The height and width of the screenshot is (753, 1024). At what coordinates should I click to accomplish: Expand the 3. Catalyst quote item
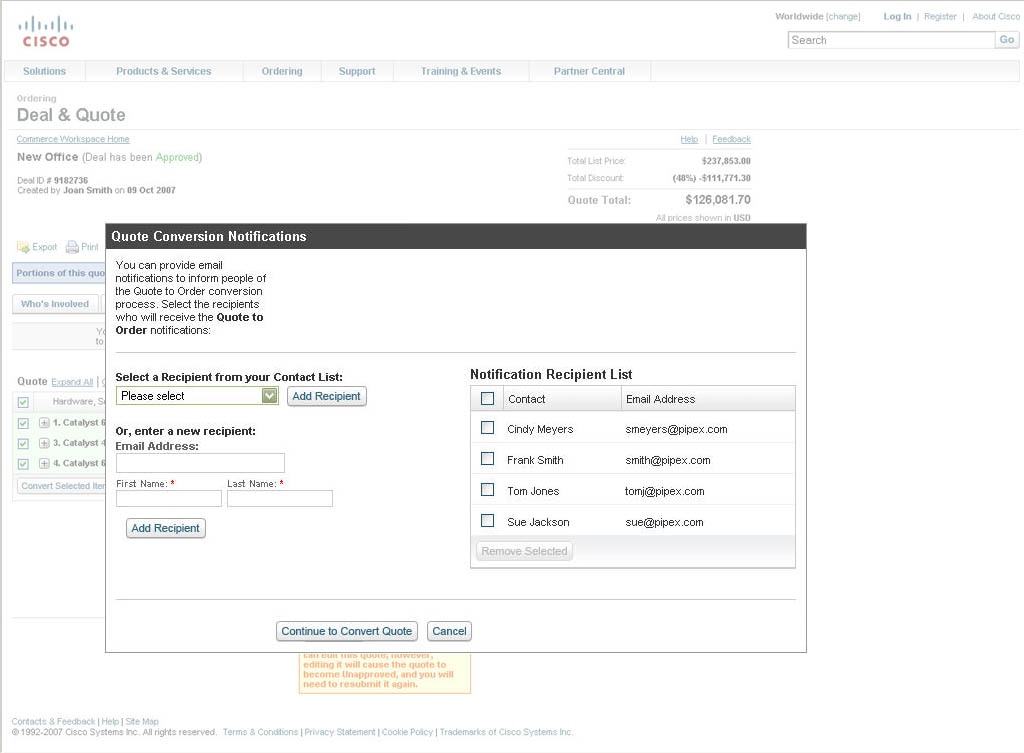44,443
